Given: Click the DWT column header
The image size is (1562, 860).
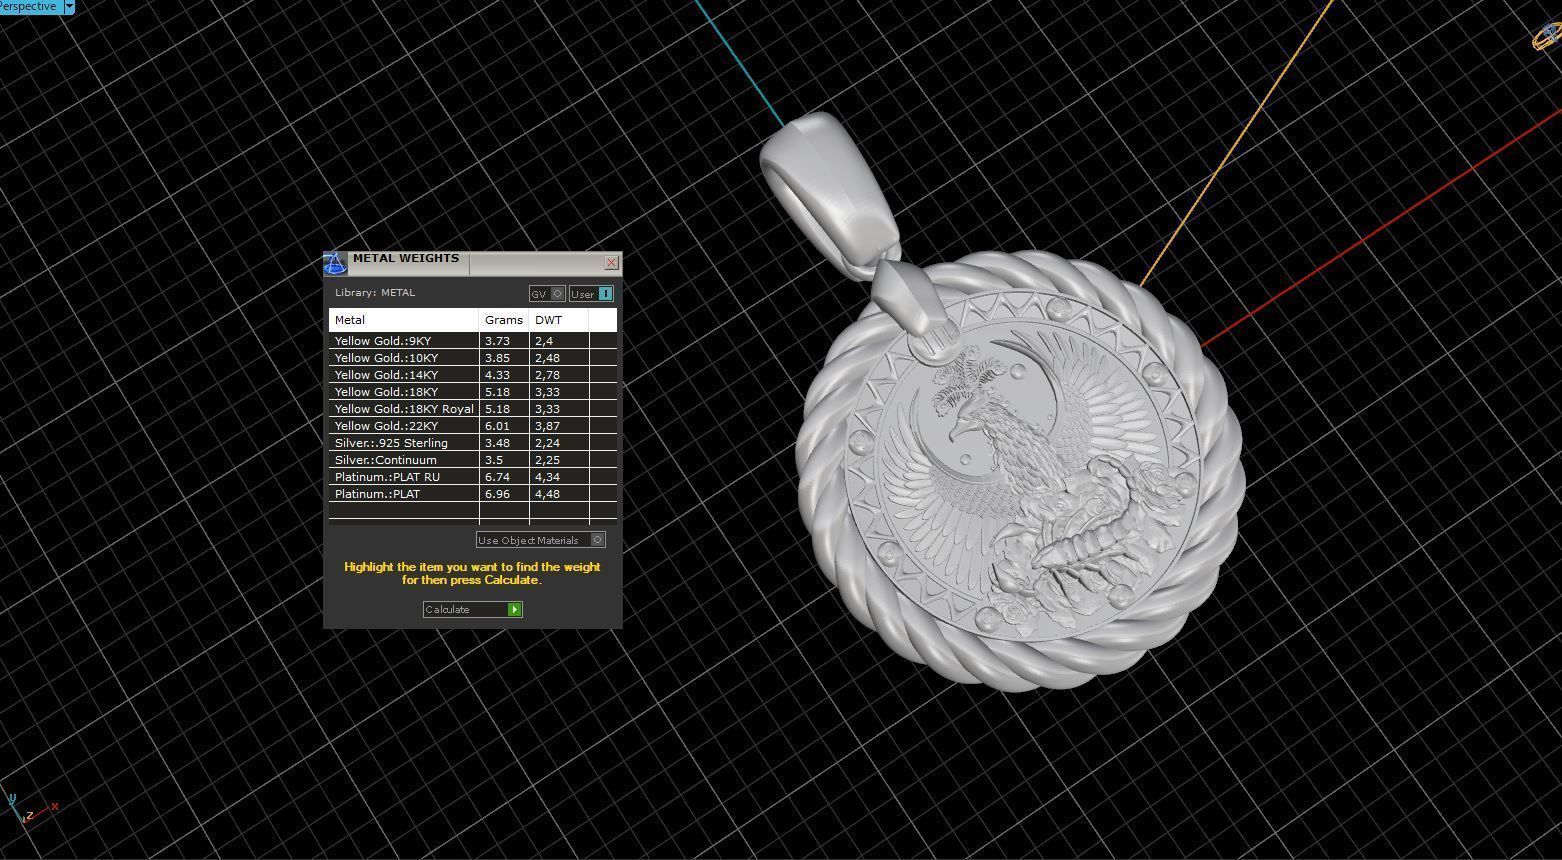Looking at the screenshot, I should pyautogui.click(x=559, y=320).
